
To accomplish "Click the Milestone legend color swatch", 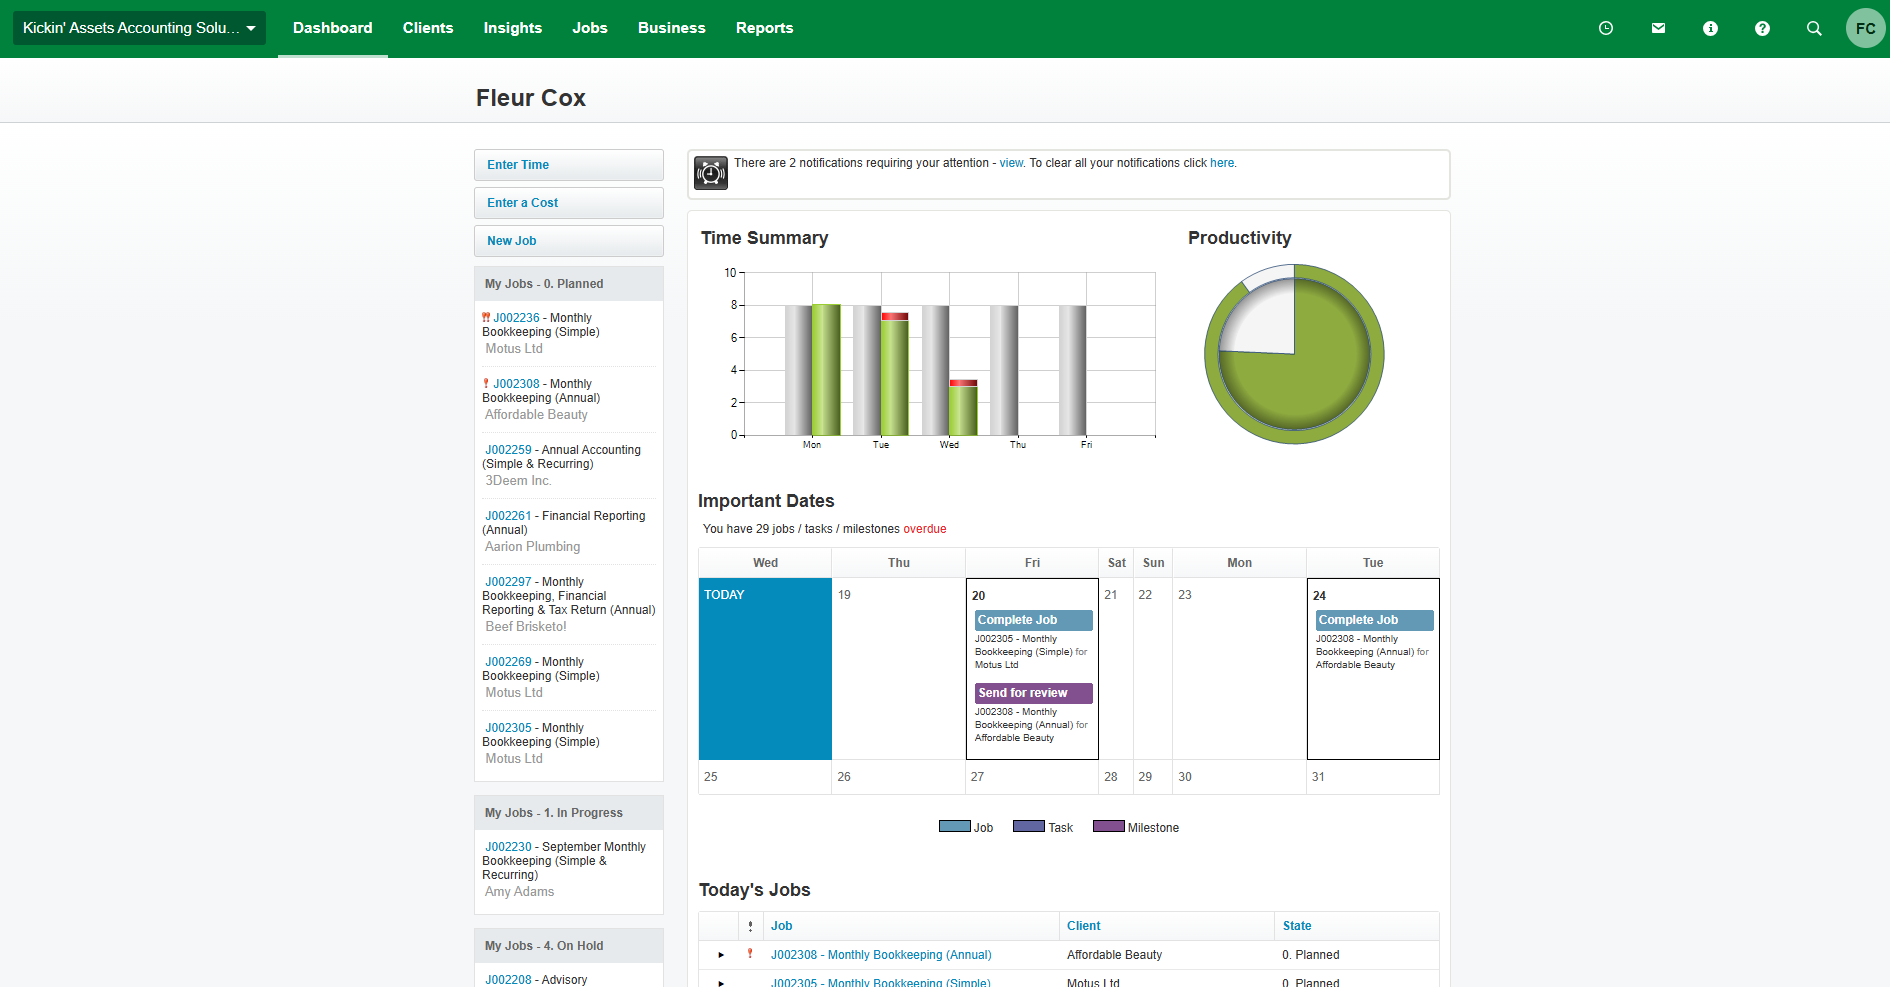I will coord(1108,827).
